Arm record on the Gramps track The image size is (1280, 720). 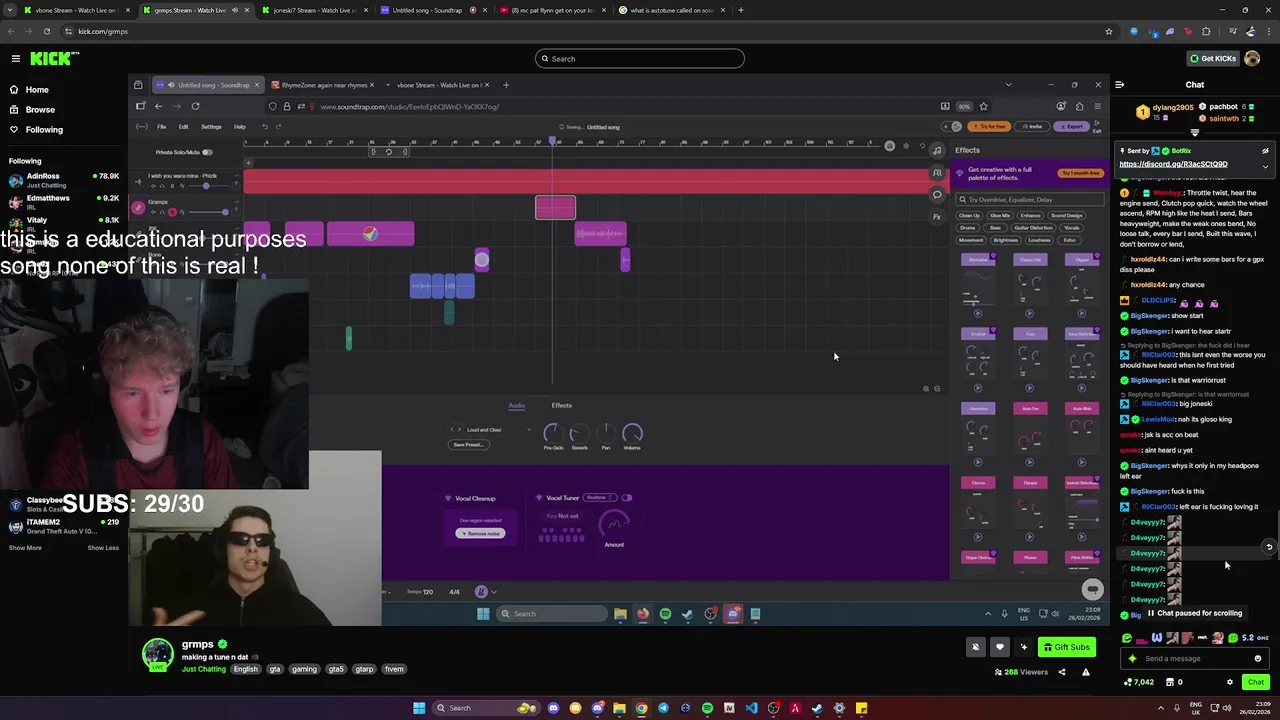click(172, 212)
